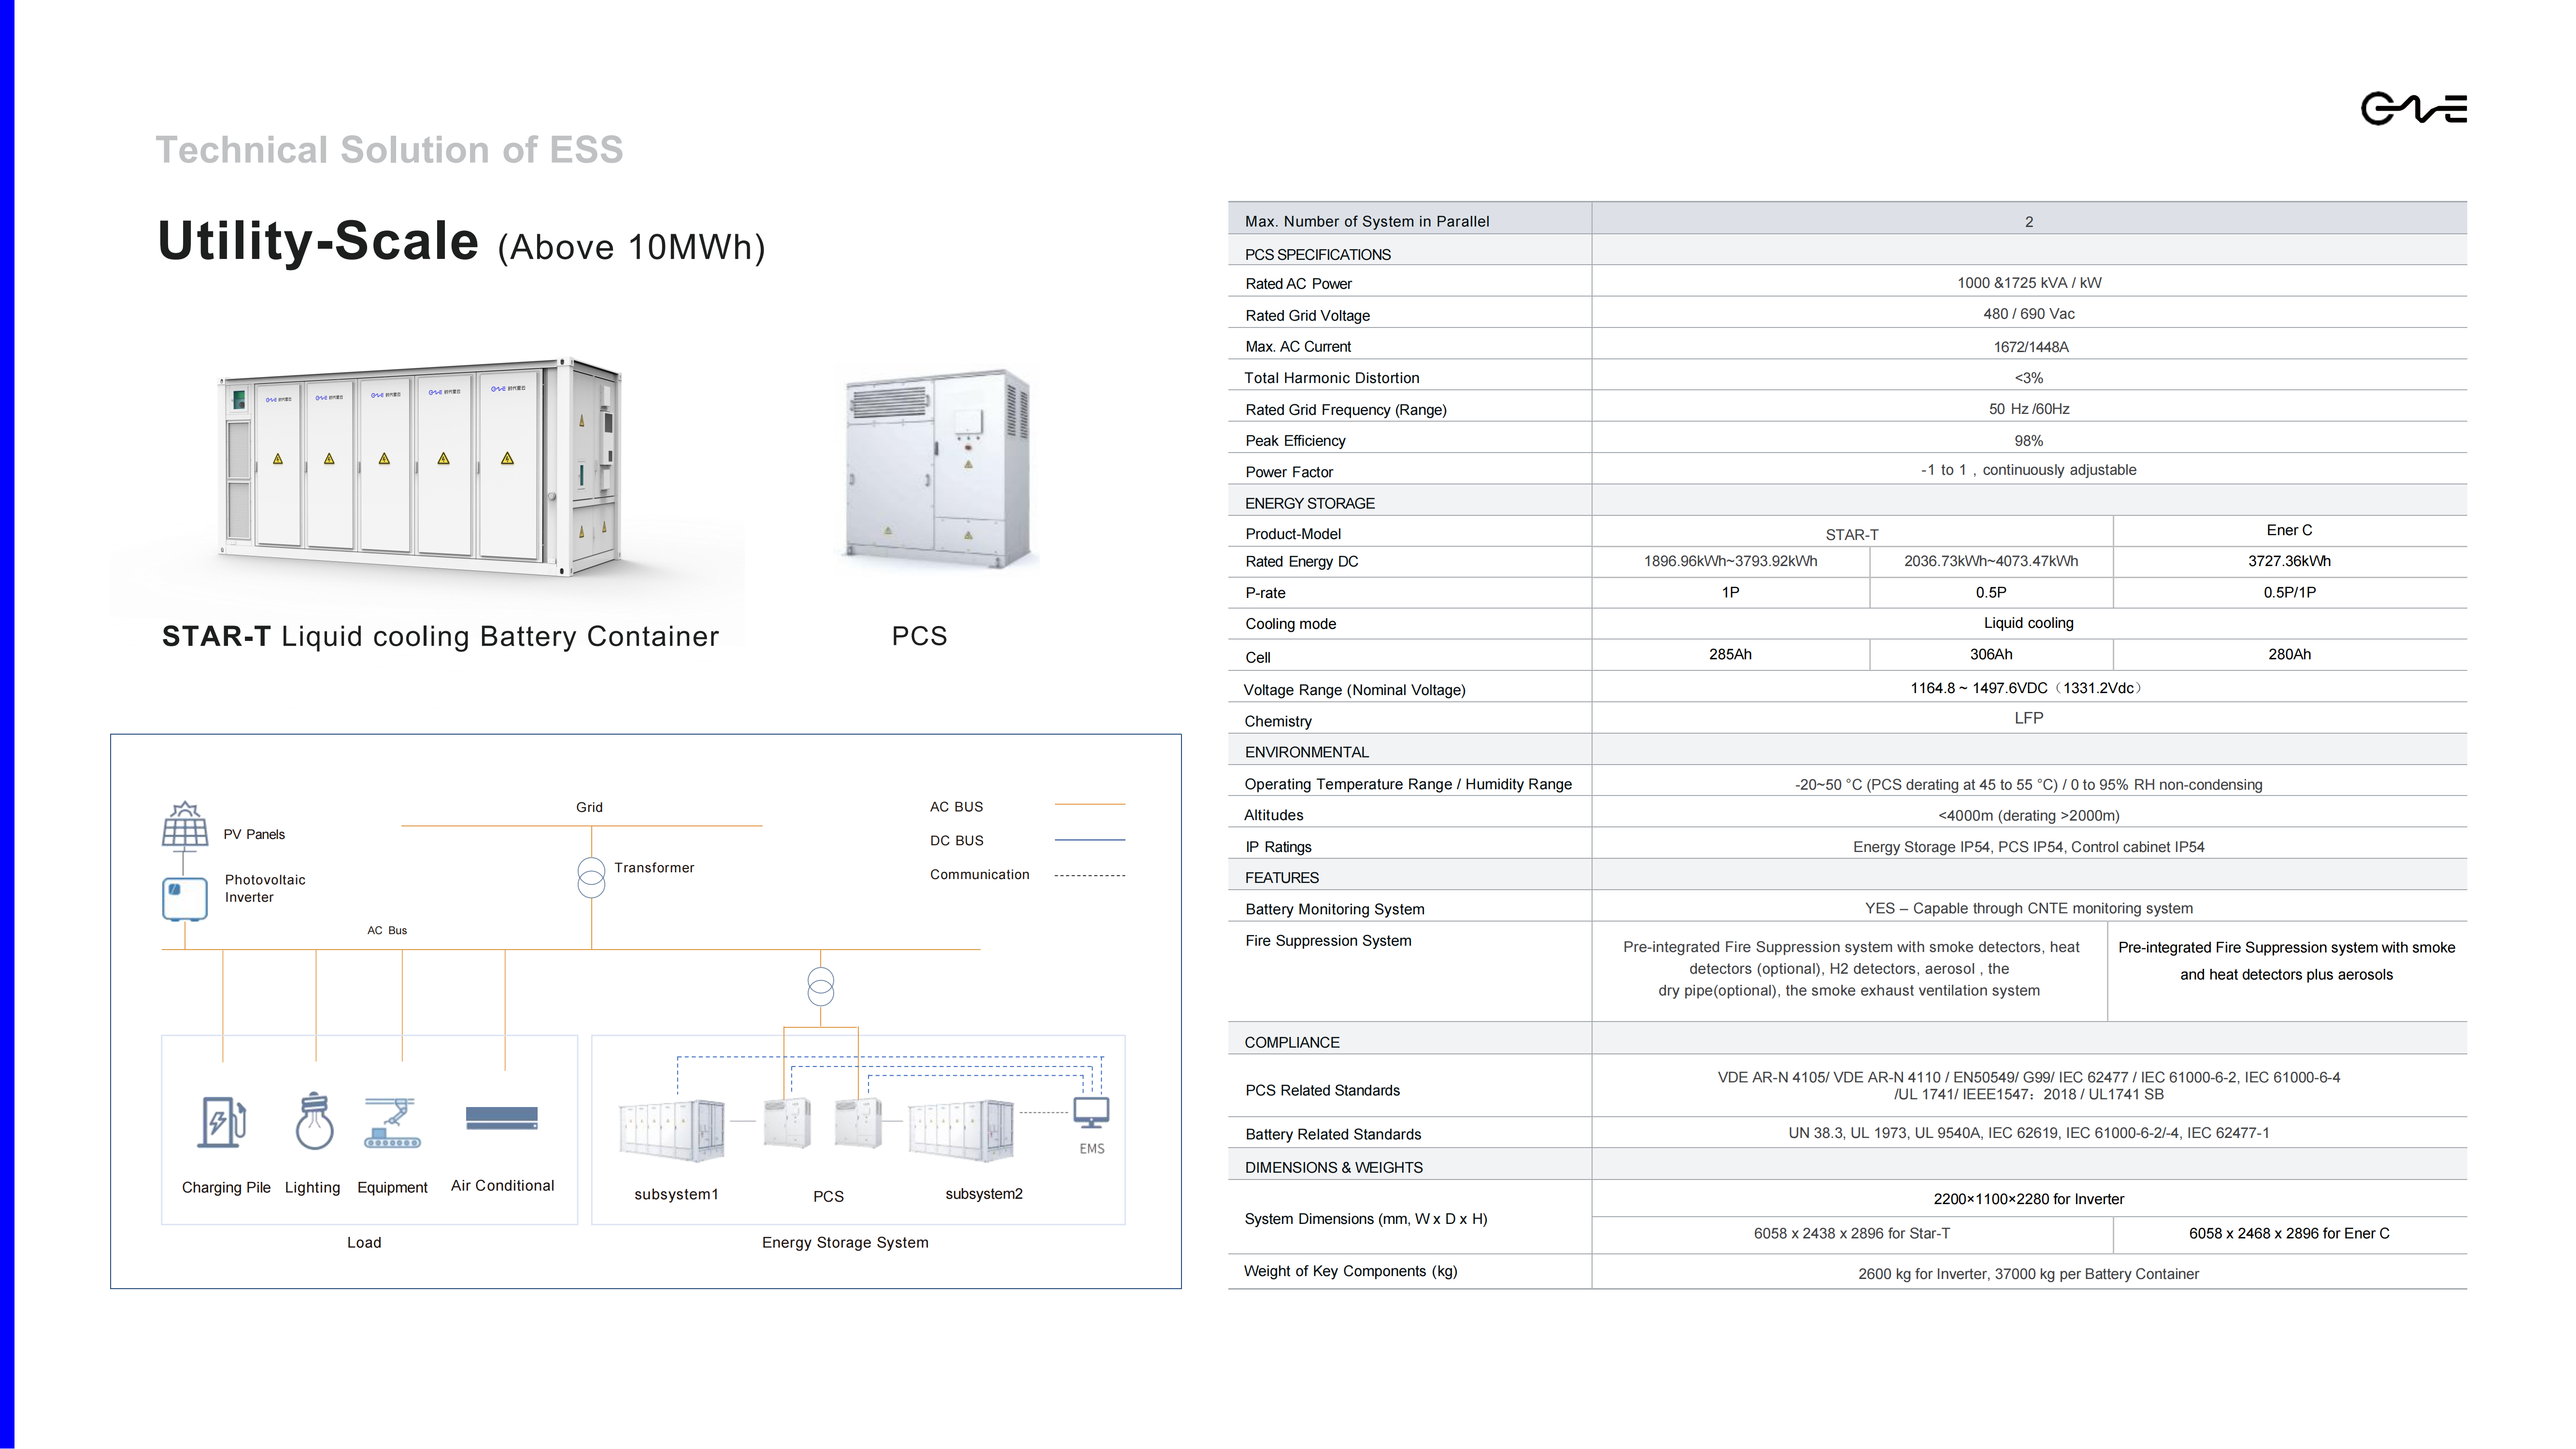
Task: Click the 'Technical Solution of ESS' heading
Action: pyautogui.click(x=389, y=150)
